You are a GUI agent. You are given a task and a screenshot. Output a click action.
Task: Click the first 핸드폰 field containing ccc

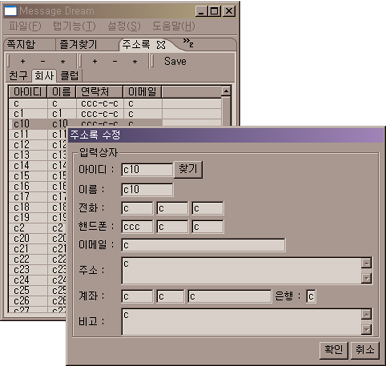point(137,227)
